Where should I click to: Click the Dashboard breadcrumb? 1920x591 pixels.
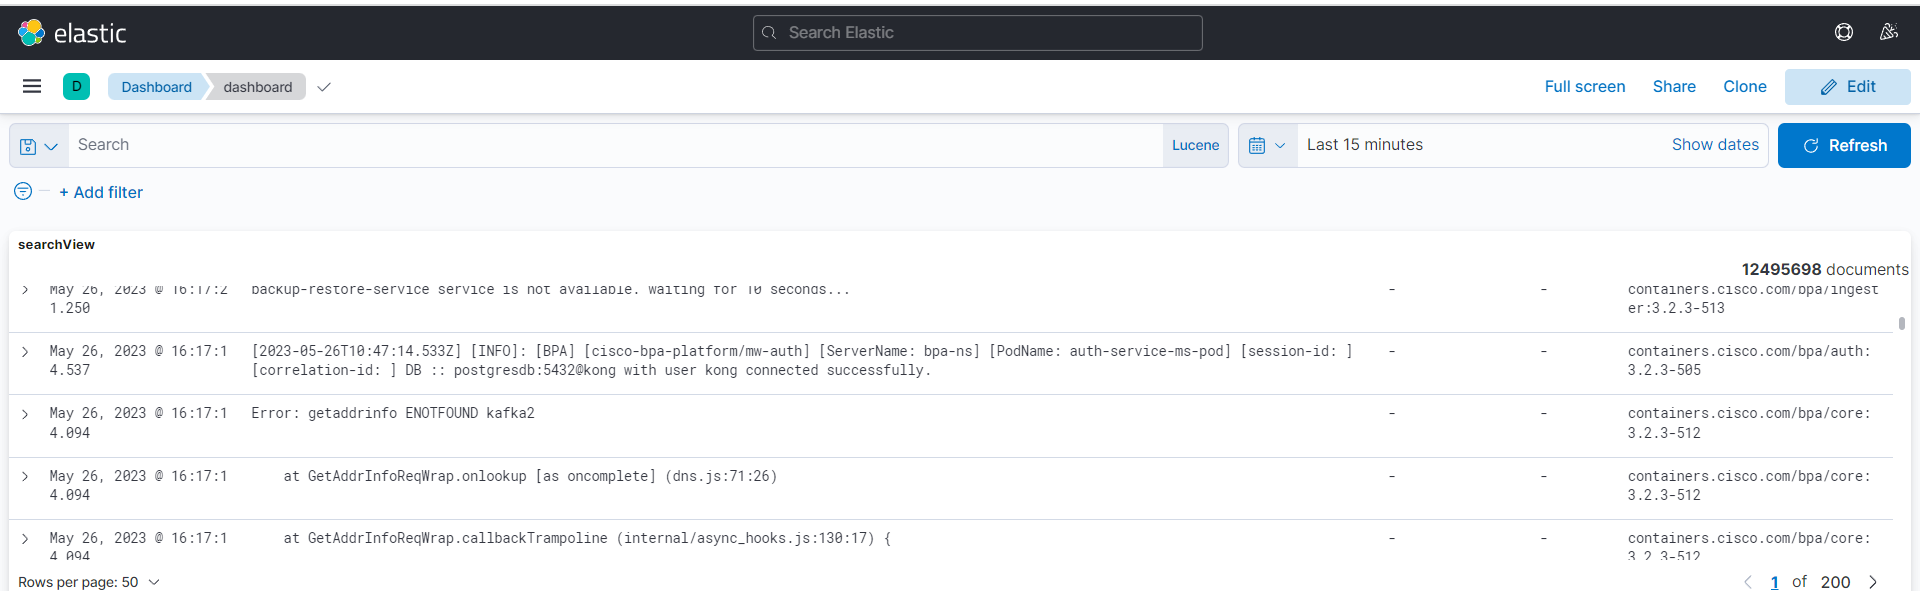[156, 87]
